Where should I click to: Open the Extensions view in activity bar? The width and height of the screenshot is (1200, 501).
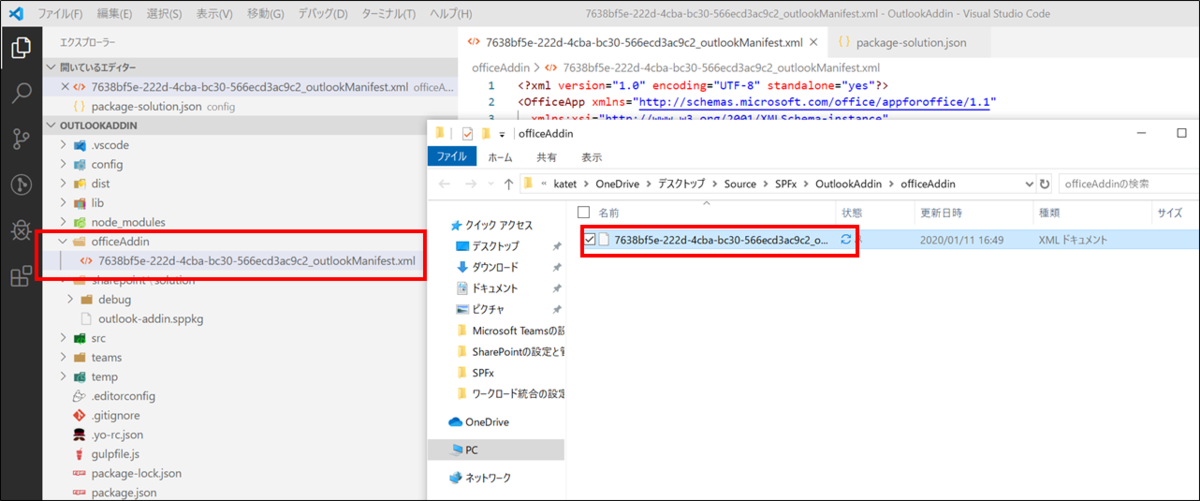21,277
